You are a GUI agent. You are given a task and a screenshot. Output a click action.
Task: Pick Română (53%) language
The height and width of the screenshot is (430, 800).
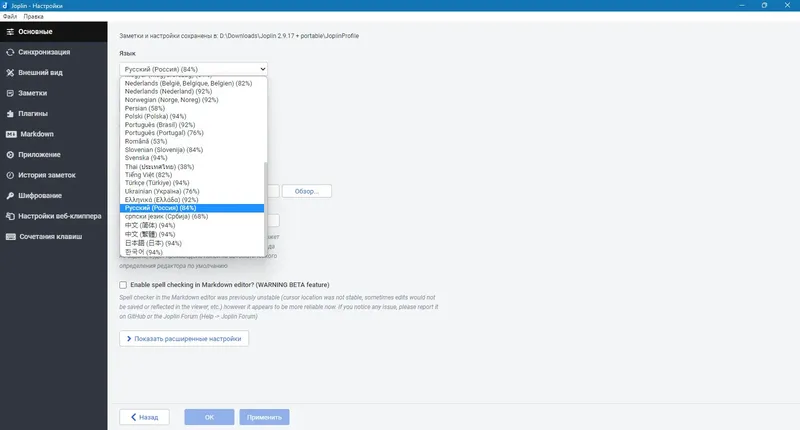192,141
